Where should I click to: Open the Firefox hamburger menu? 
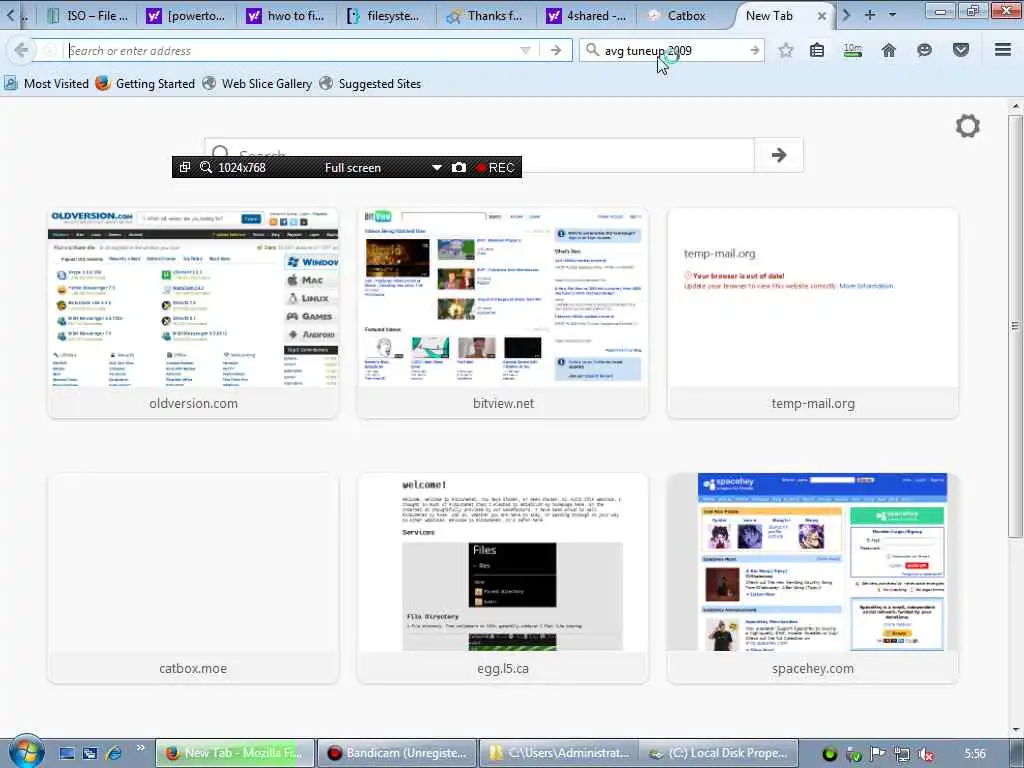1003,50
